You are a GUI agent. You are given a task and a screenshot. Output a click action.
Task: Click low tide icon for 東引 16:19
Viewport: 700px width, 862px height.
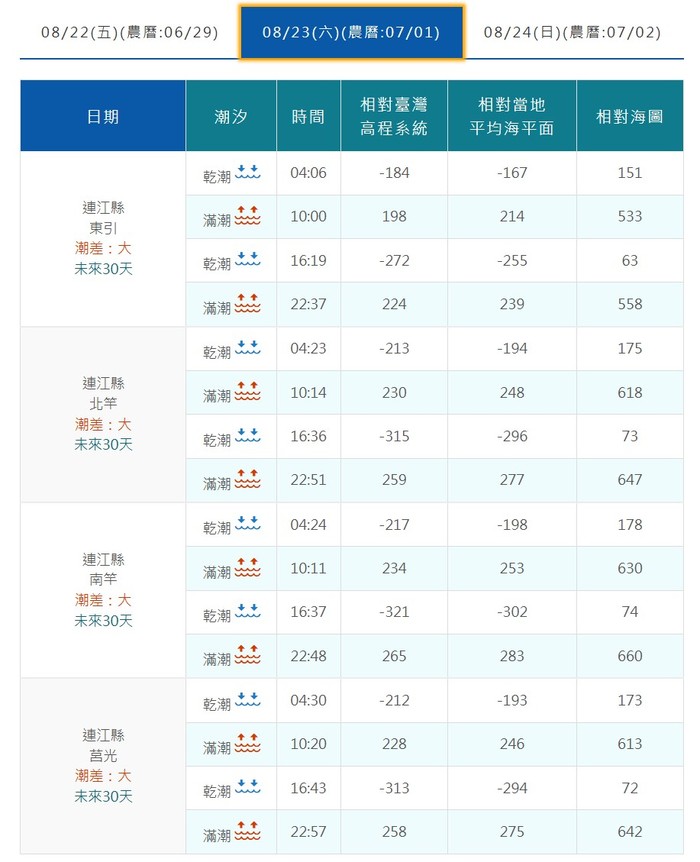pyautogui.click(x=247, y=261)
